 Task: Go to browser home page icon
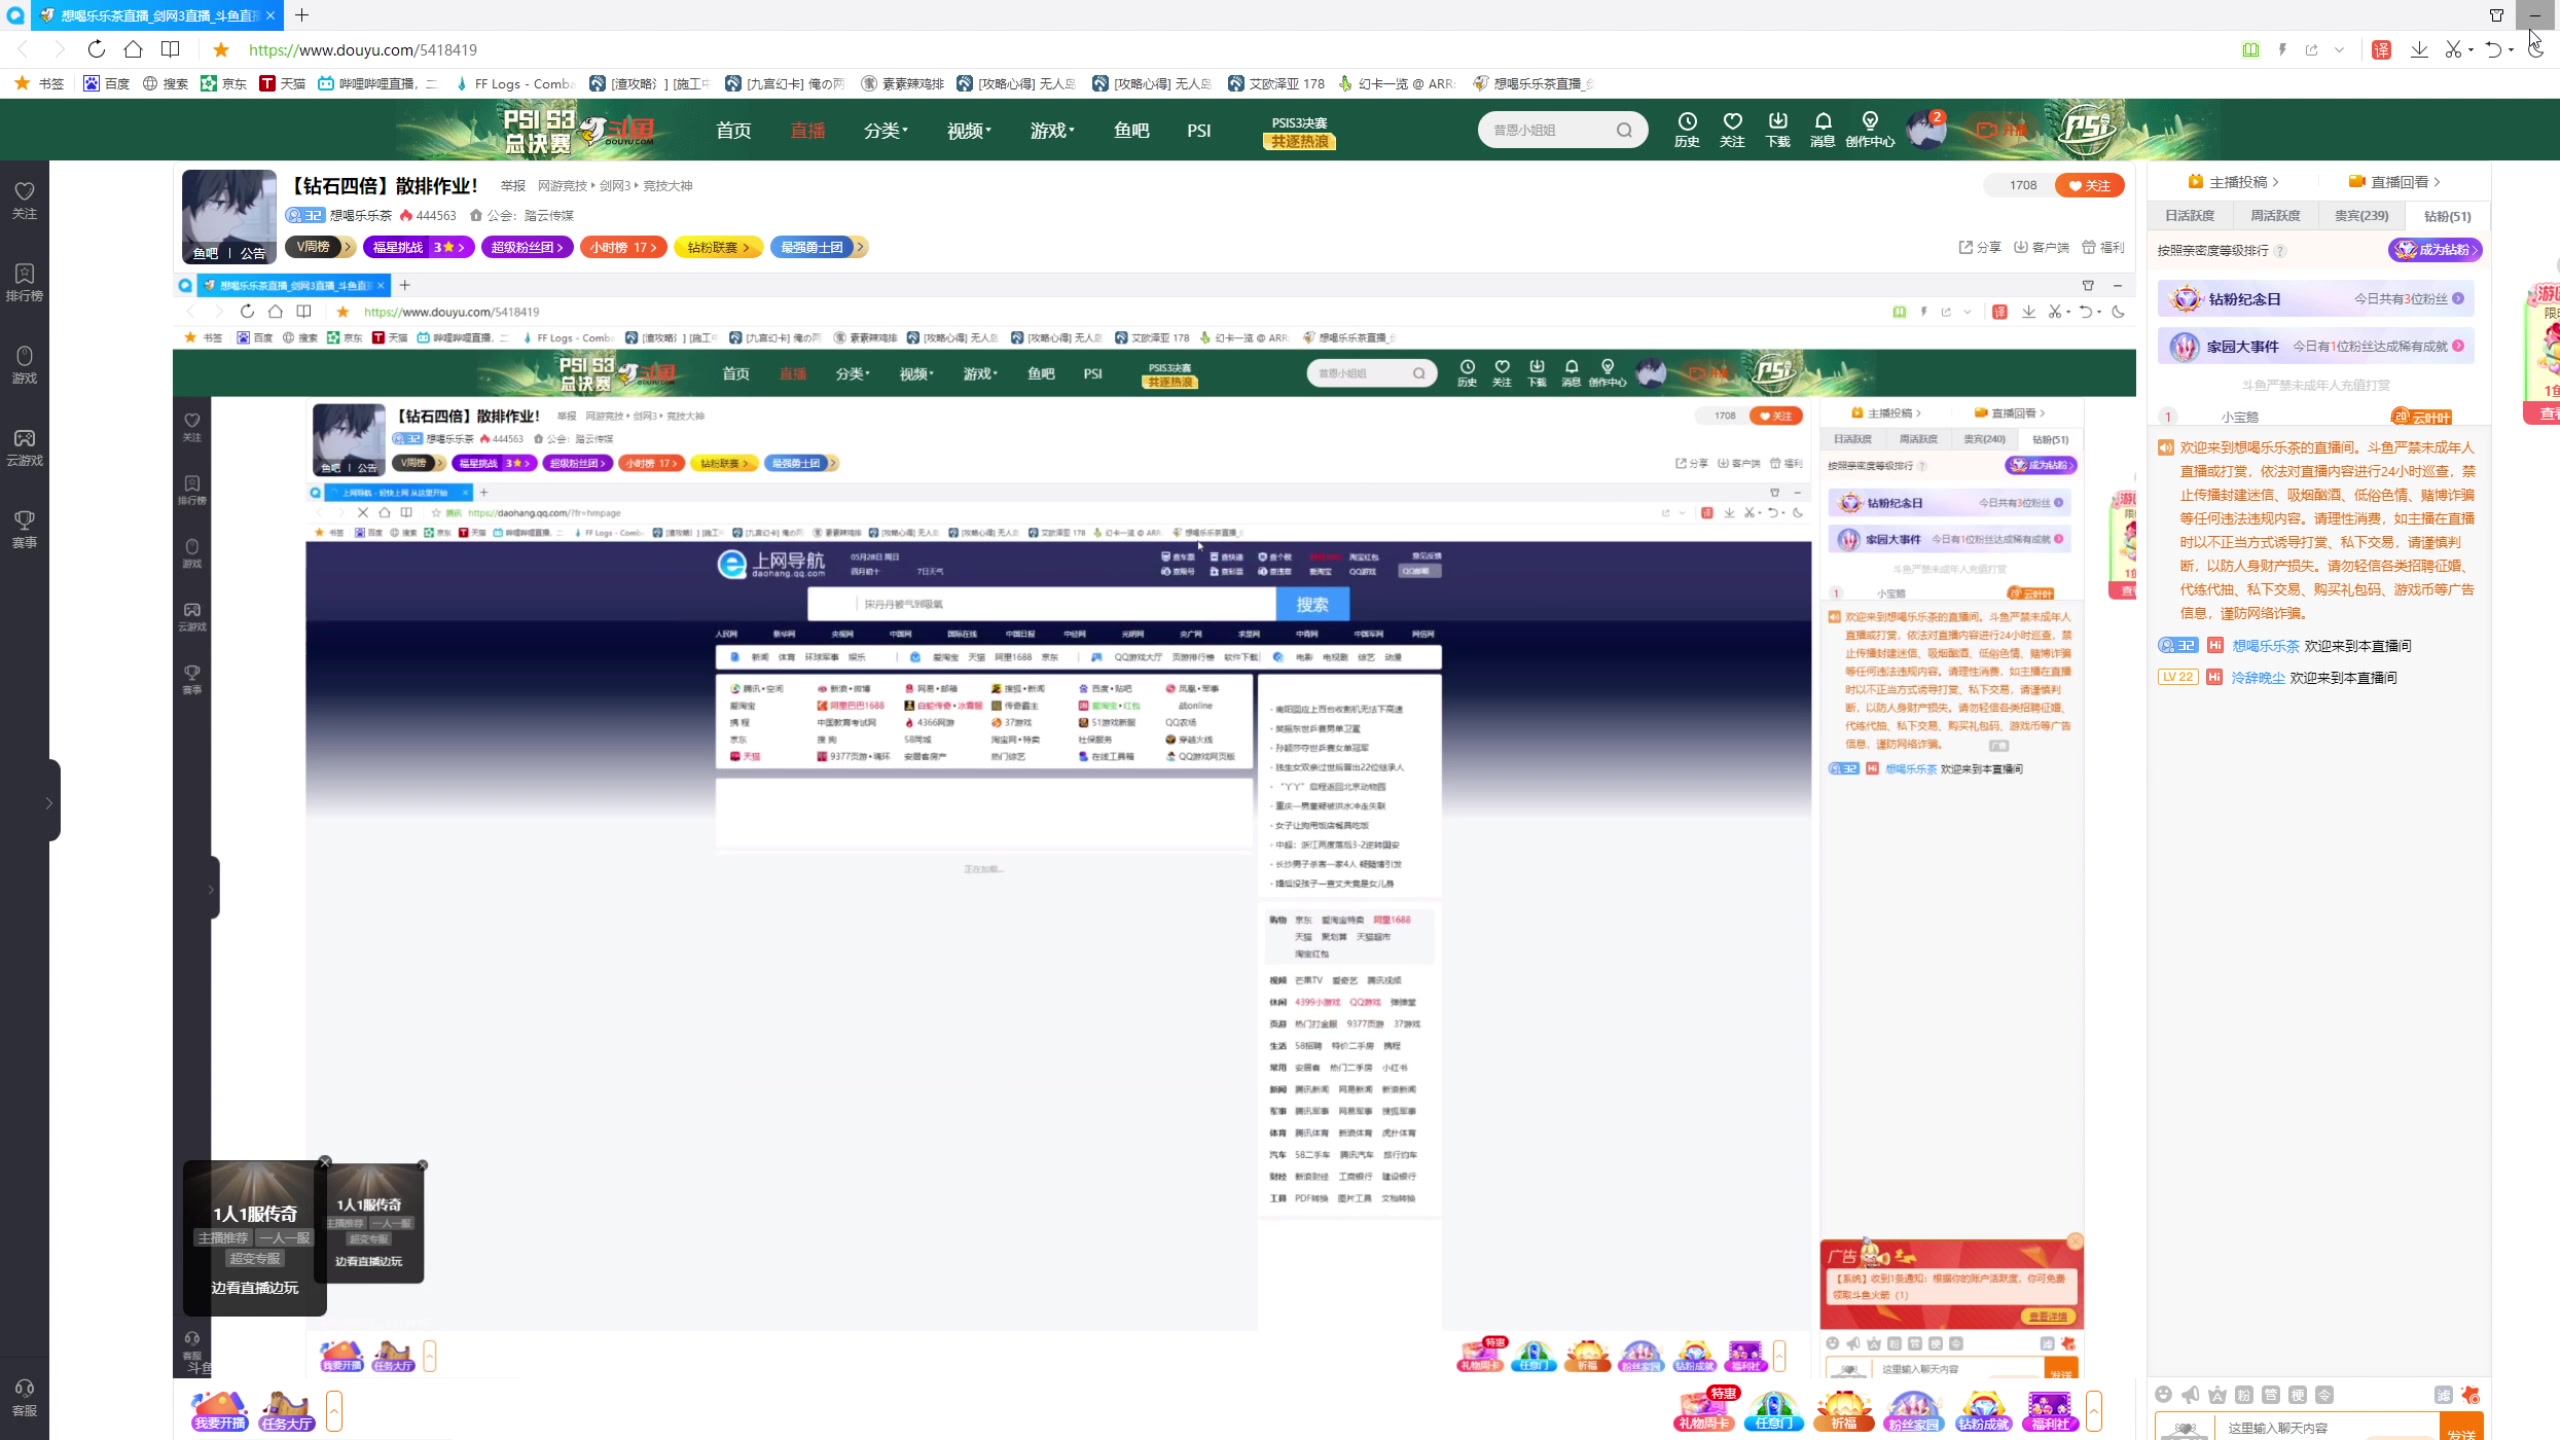pyautogui.click(x=133, y=49)
